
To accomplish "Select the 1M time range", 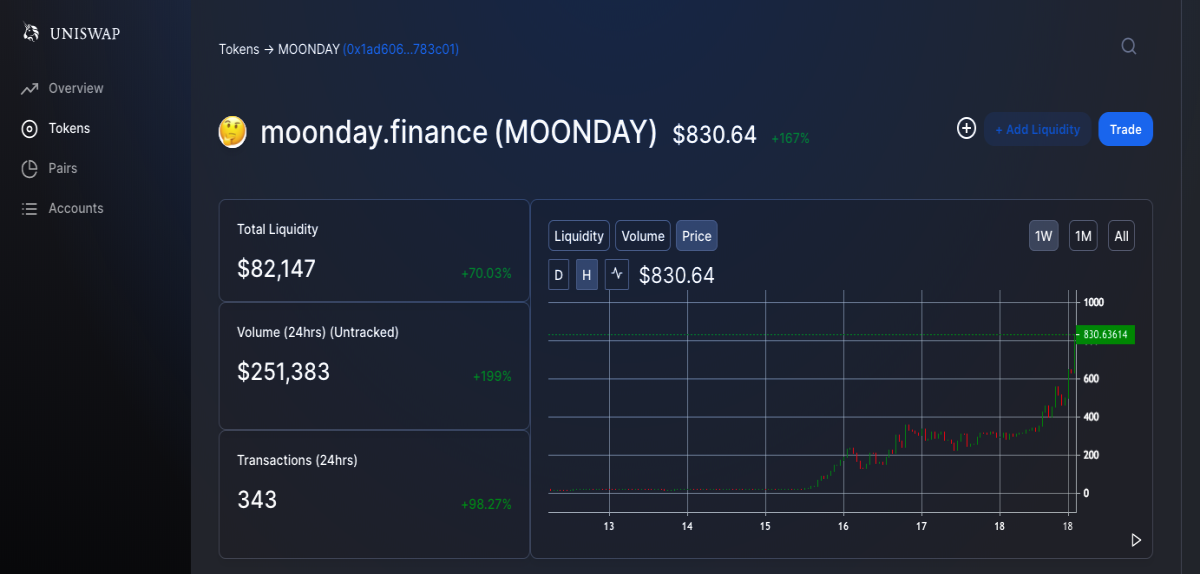I will 1083,236.
